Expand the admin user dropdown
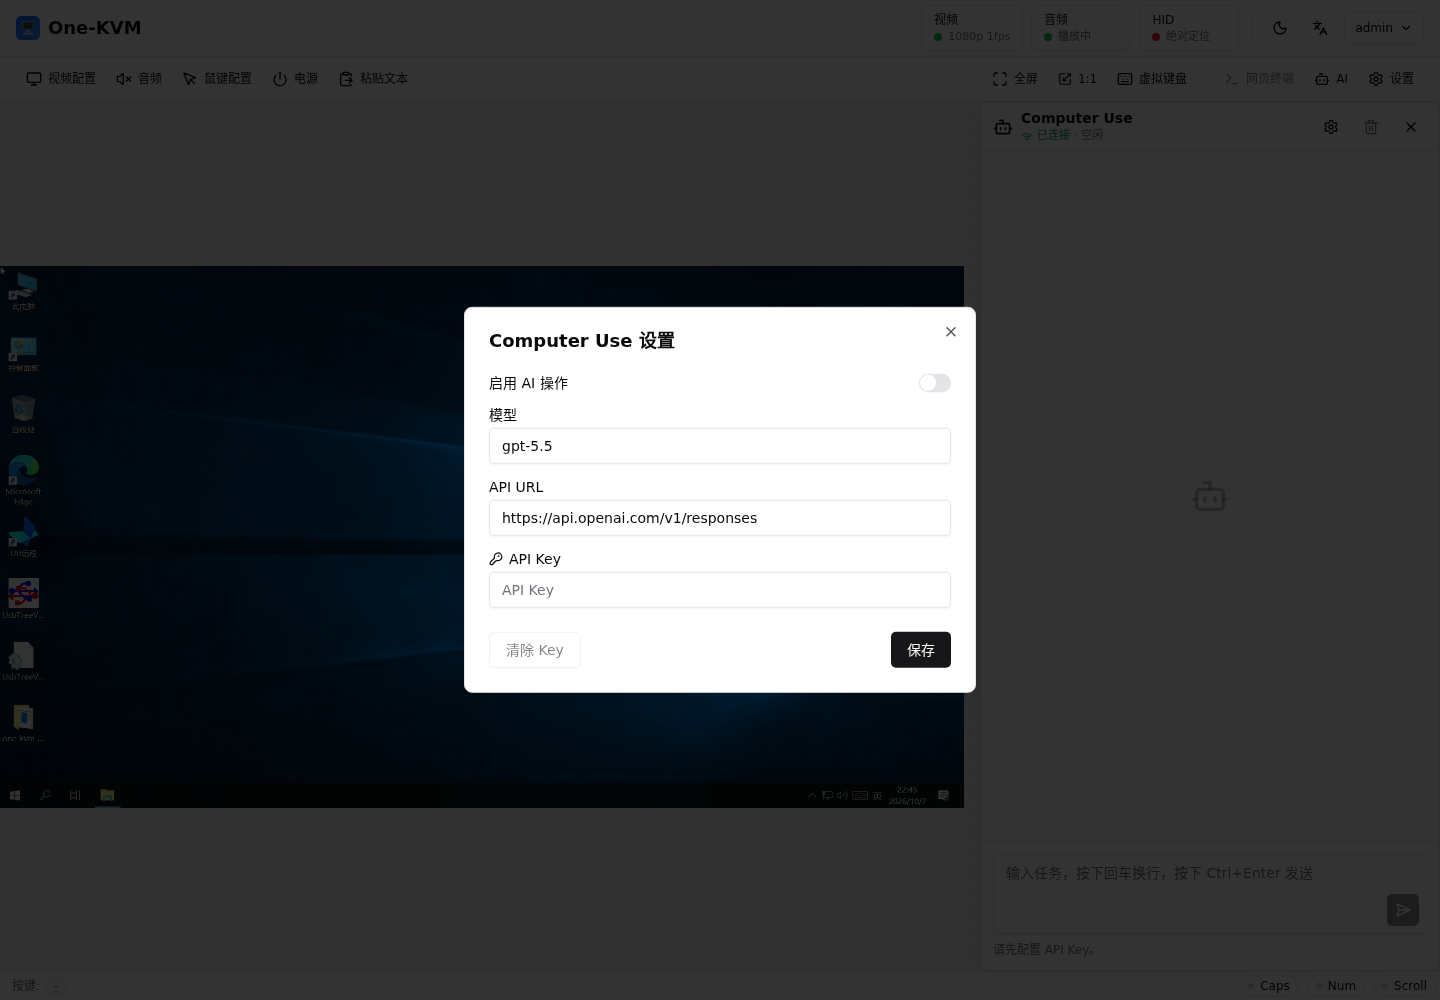1440x1000 pixels. [x=1383, y=28]
